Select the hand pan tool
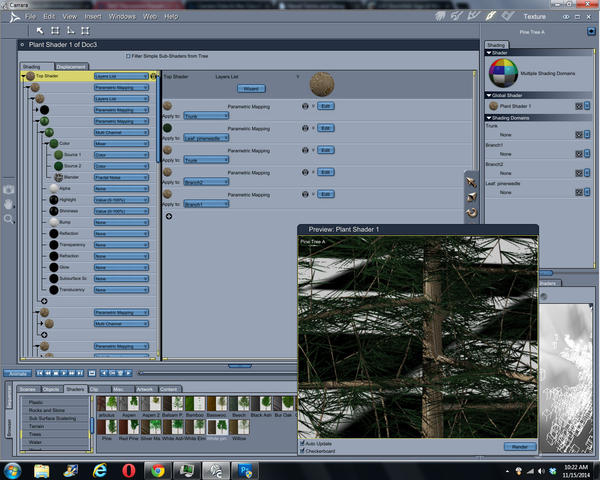600x480 pixels. click(x=9, y=204)
